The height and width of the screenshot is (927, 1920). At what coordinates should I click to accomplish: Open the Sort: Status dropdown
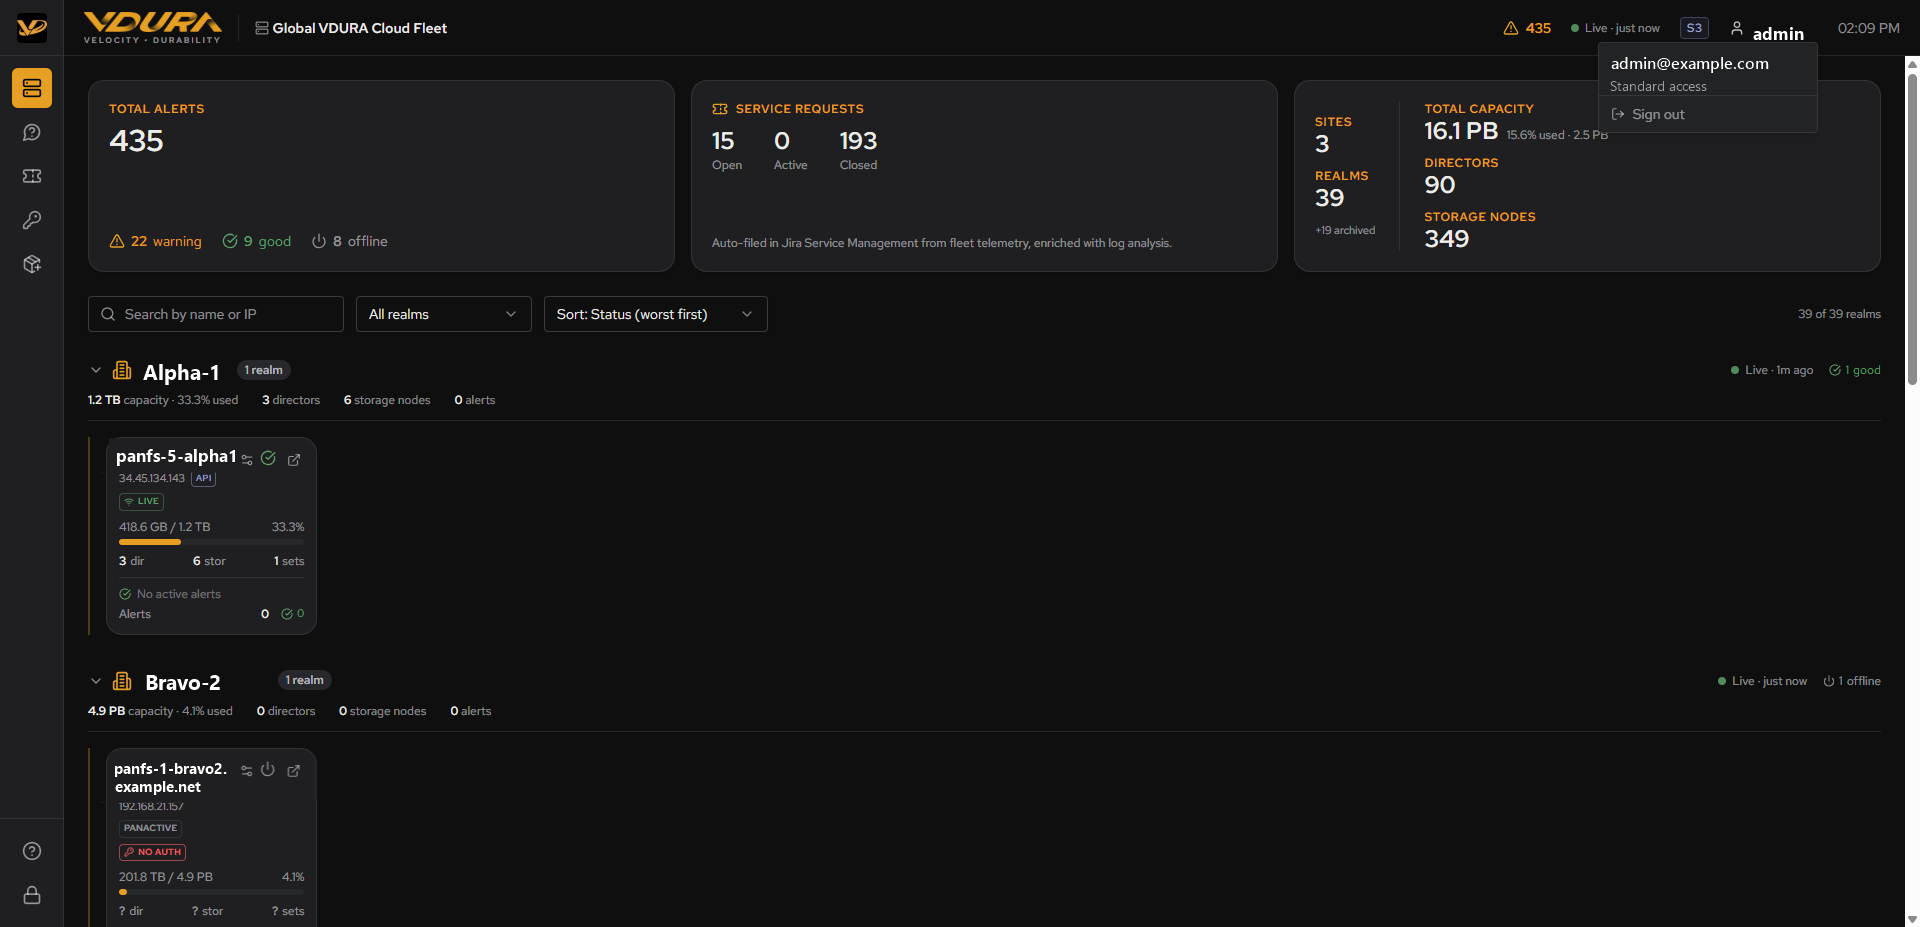click(x=655, y=314)
